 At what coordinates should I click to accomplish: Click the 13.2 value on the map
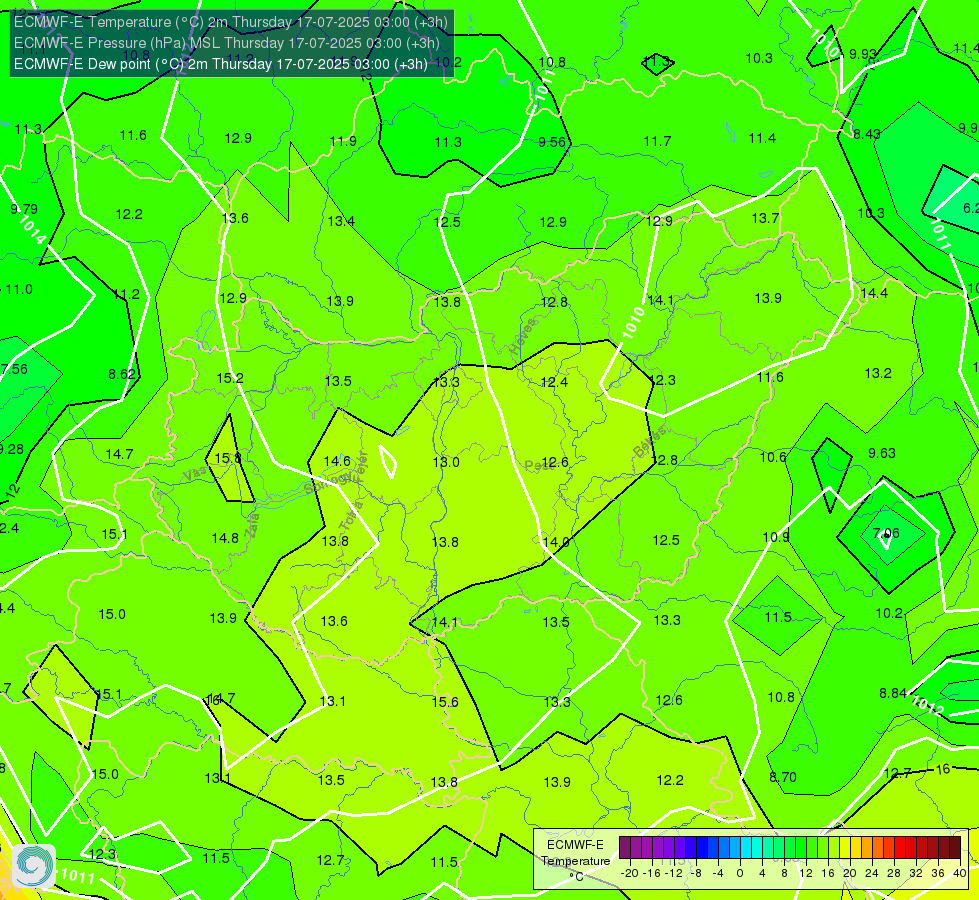(878, 373)
